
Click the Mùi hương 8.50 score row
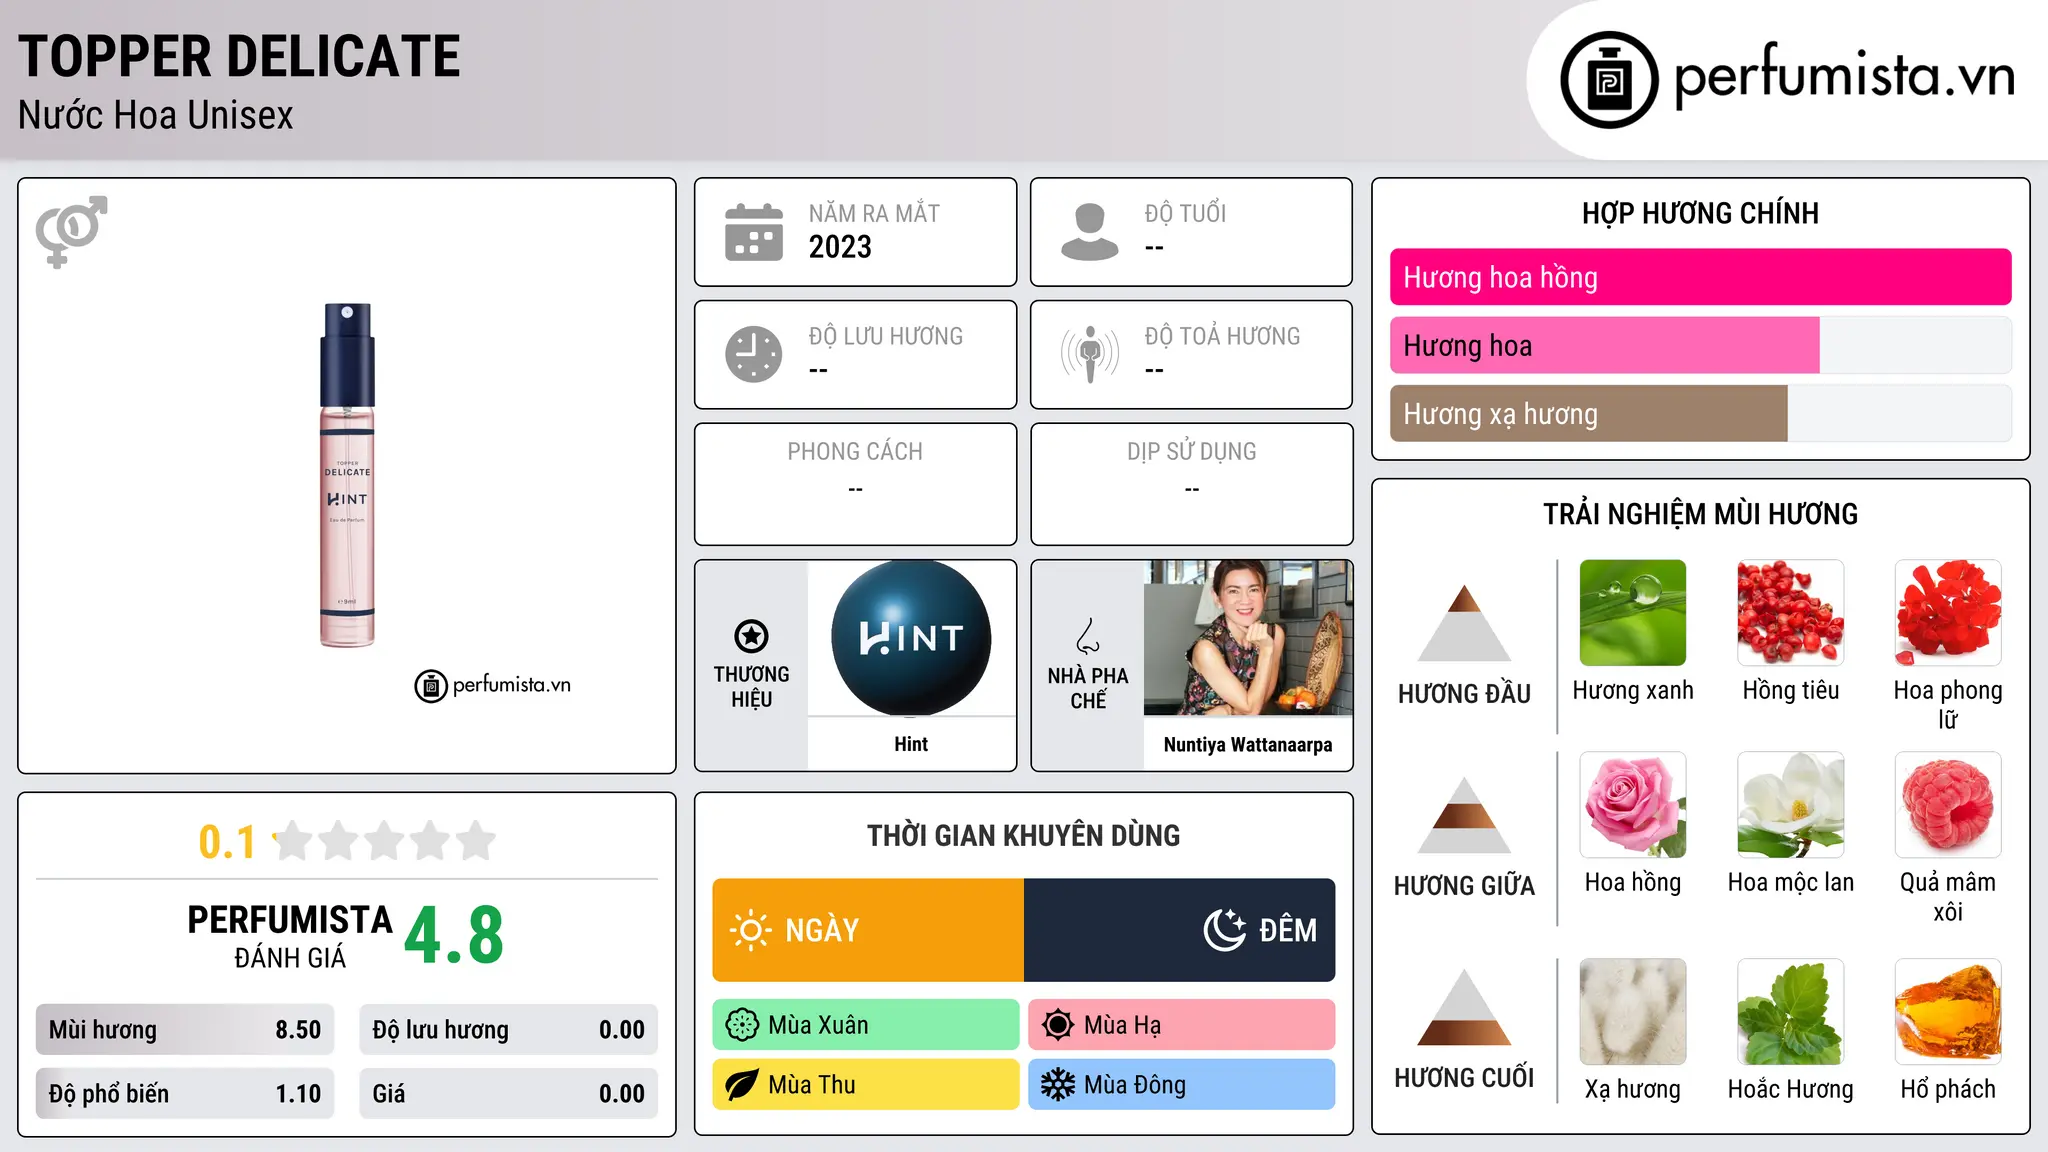tap(185, 1030)
